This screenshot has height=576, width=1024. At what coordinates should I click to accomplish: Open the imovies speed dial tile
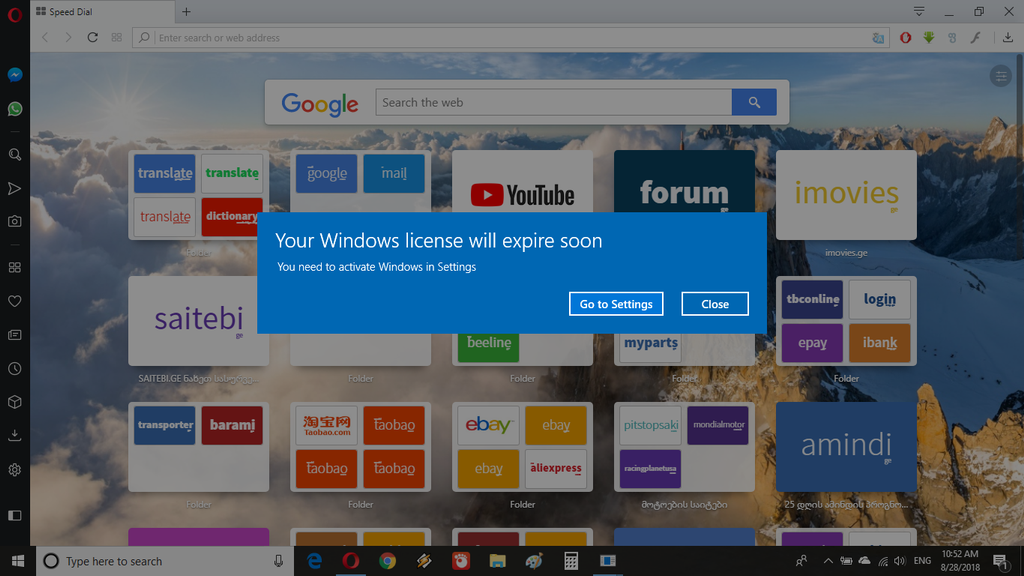click(846, 195)
